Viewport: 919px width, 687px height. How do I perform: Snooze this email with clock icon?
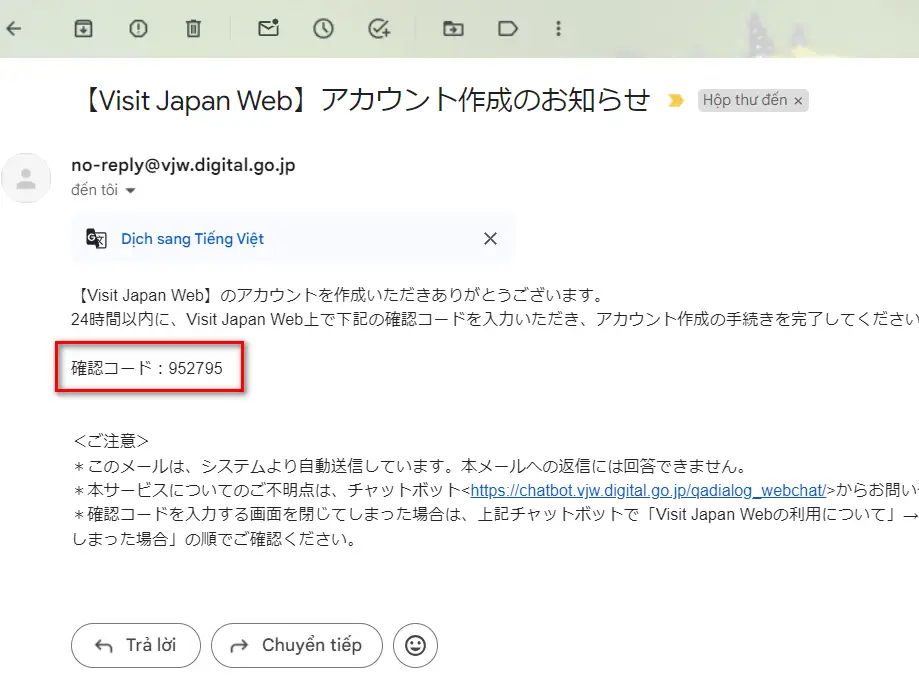(x=323, y=29)
